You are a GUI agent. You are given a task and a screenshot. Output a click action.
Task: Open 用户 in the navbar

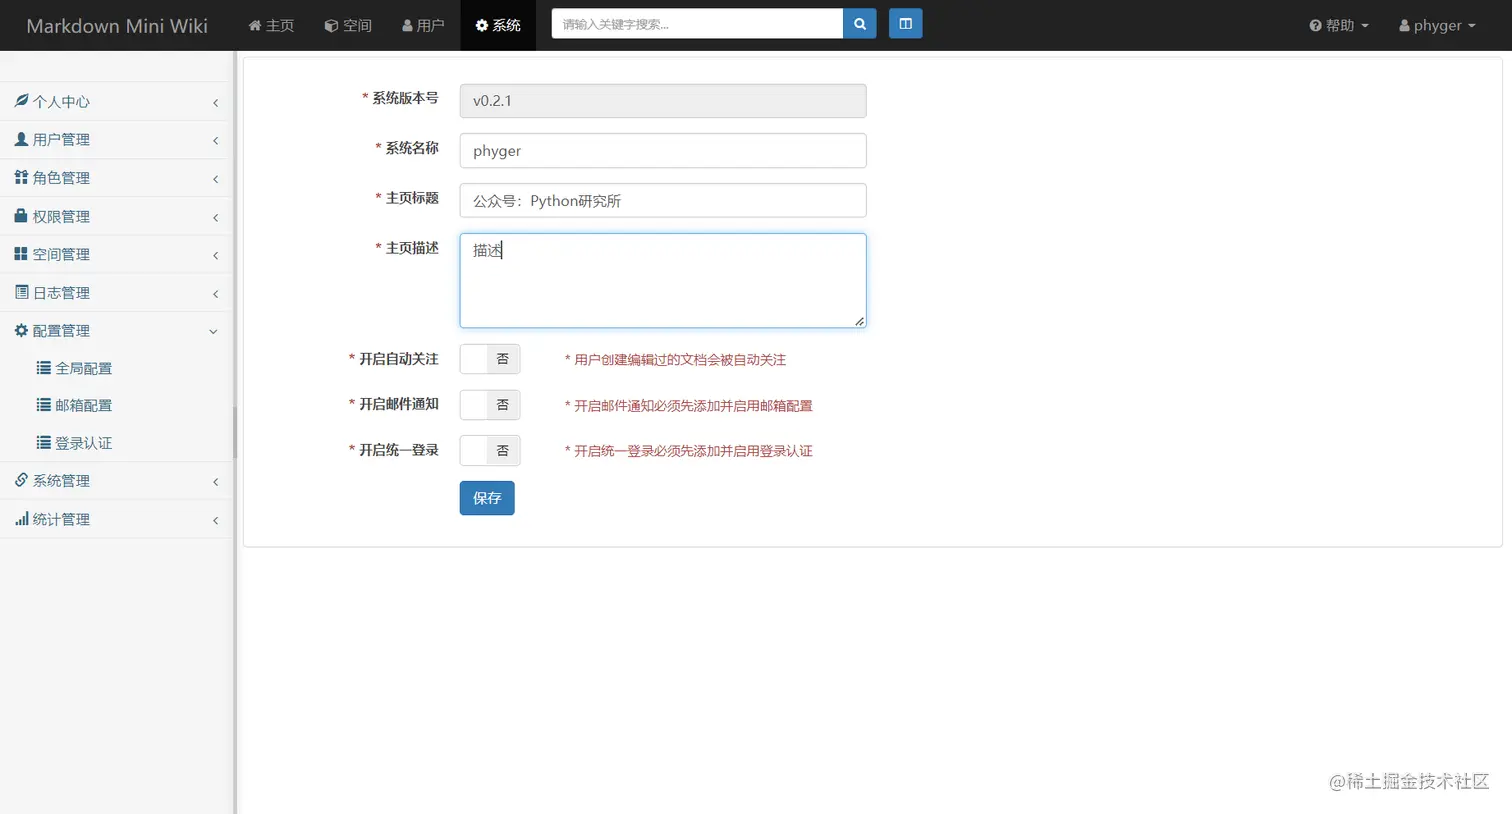tap(423, 25)
